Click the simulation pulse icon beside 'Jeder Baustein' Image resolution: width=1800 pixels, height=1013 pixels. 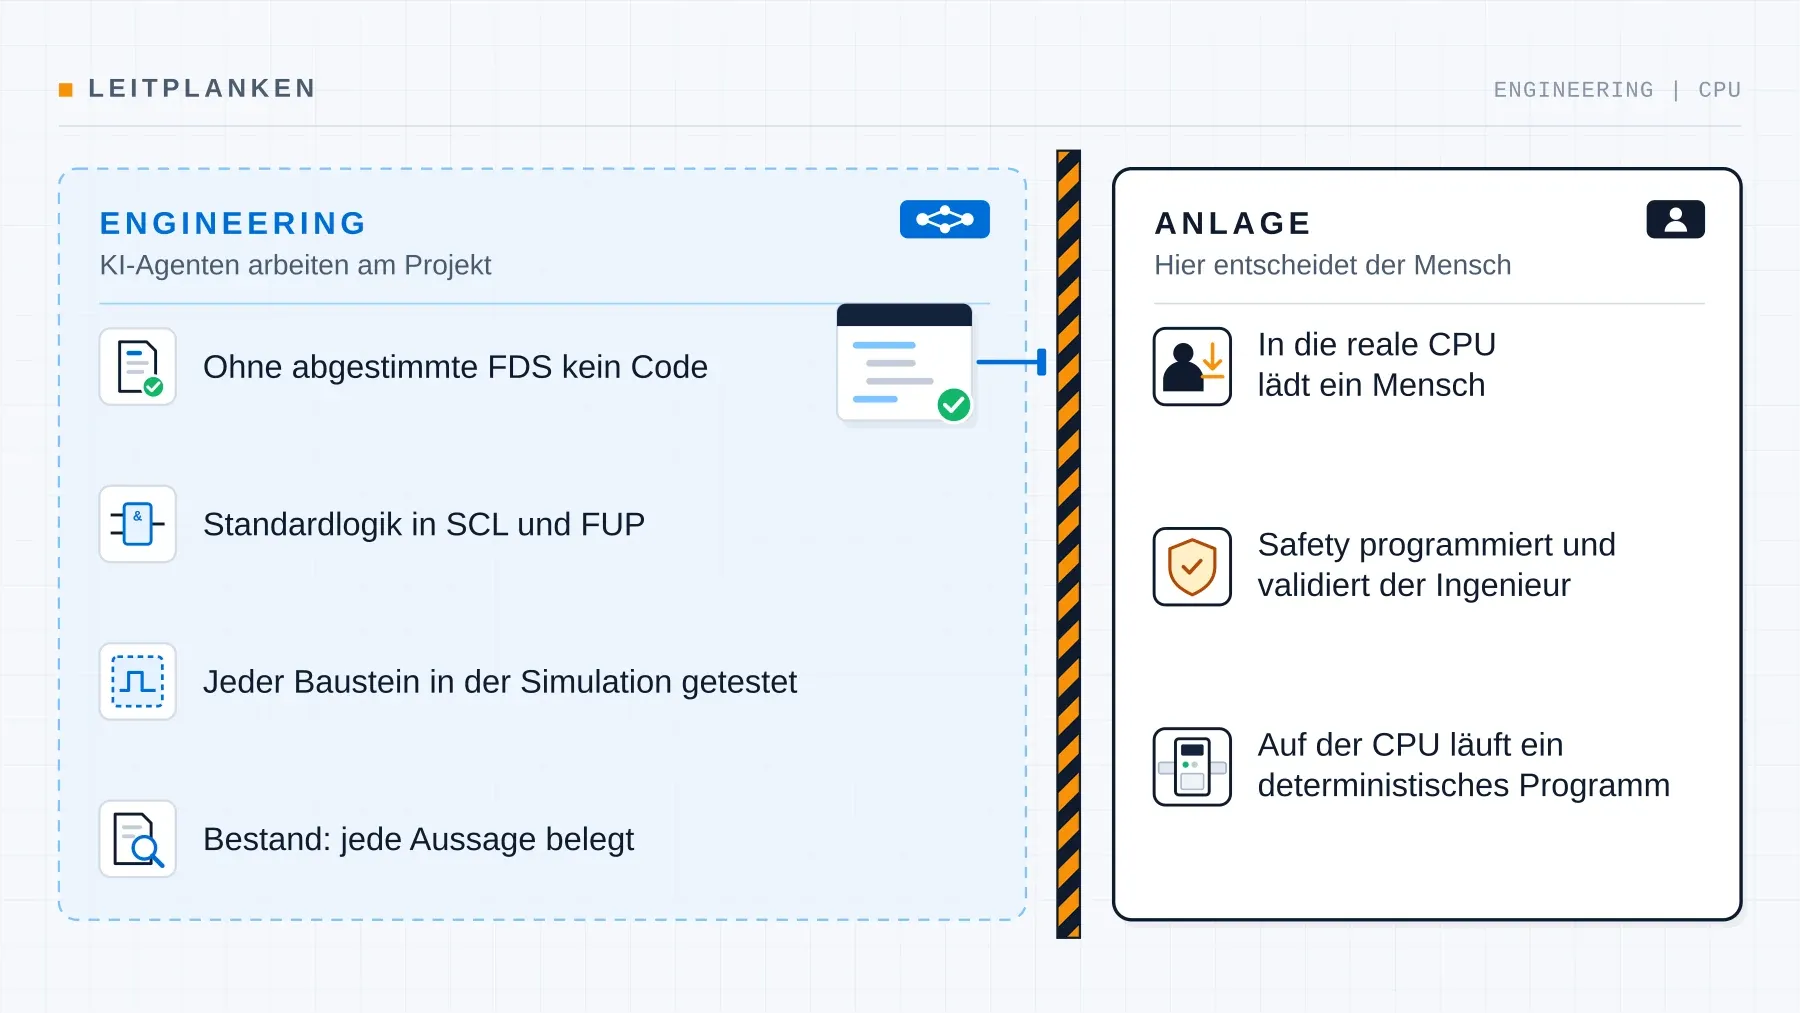tap(138, 681)
